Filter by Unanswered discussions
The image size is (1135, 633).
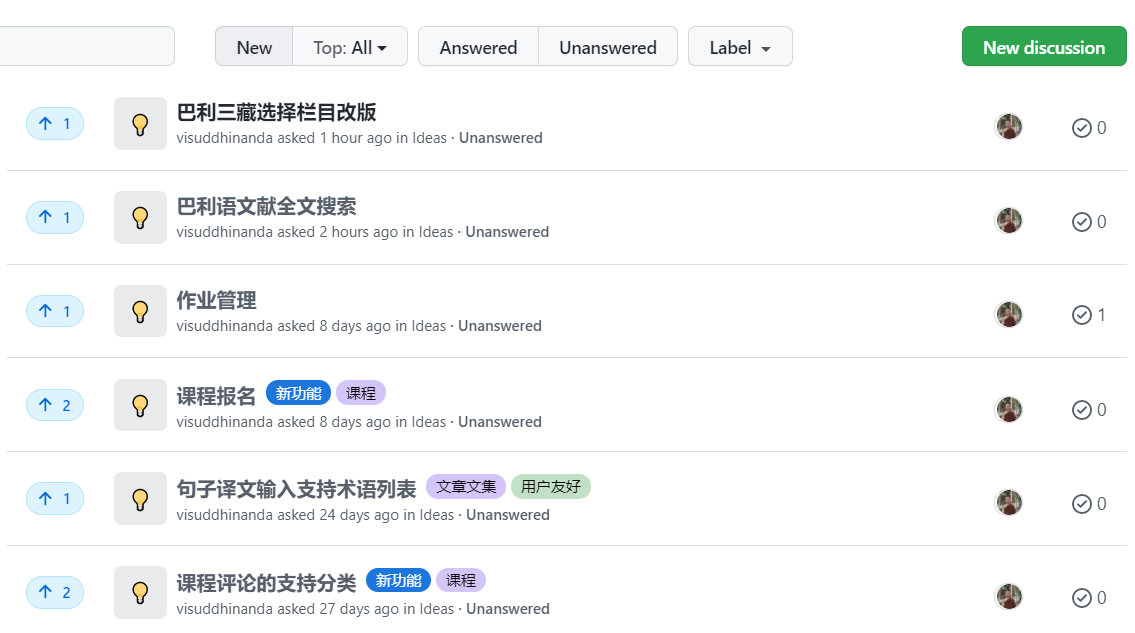(608, 47)
